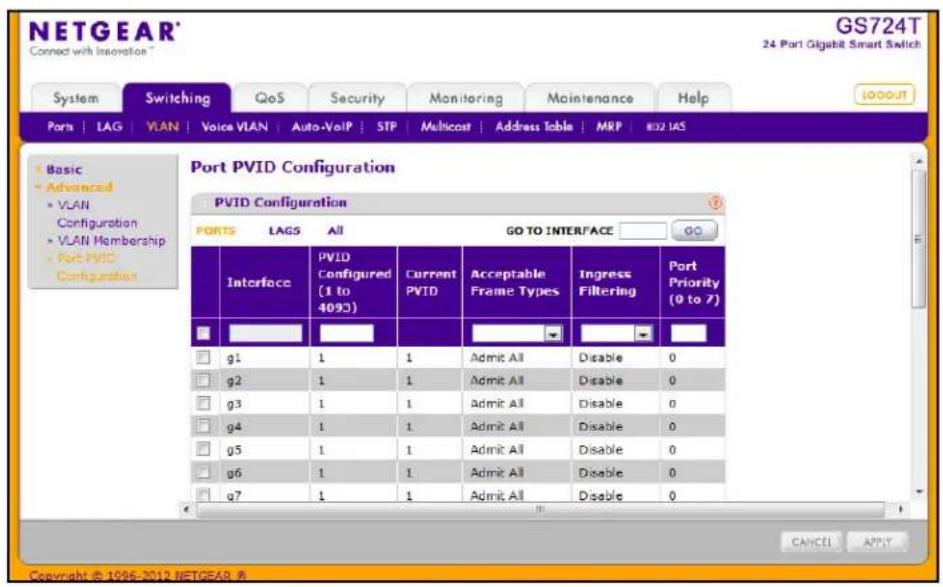This screenshot has width=943, height=587.
Task: Click the PVID Configured input field
Action: (x=346, y=333)
